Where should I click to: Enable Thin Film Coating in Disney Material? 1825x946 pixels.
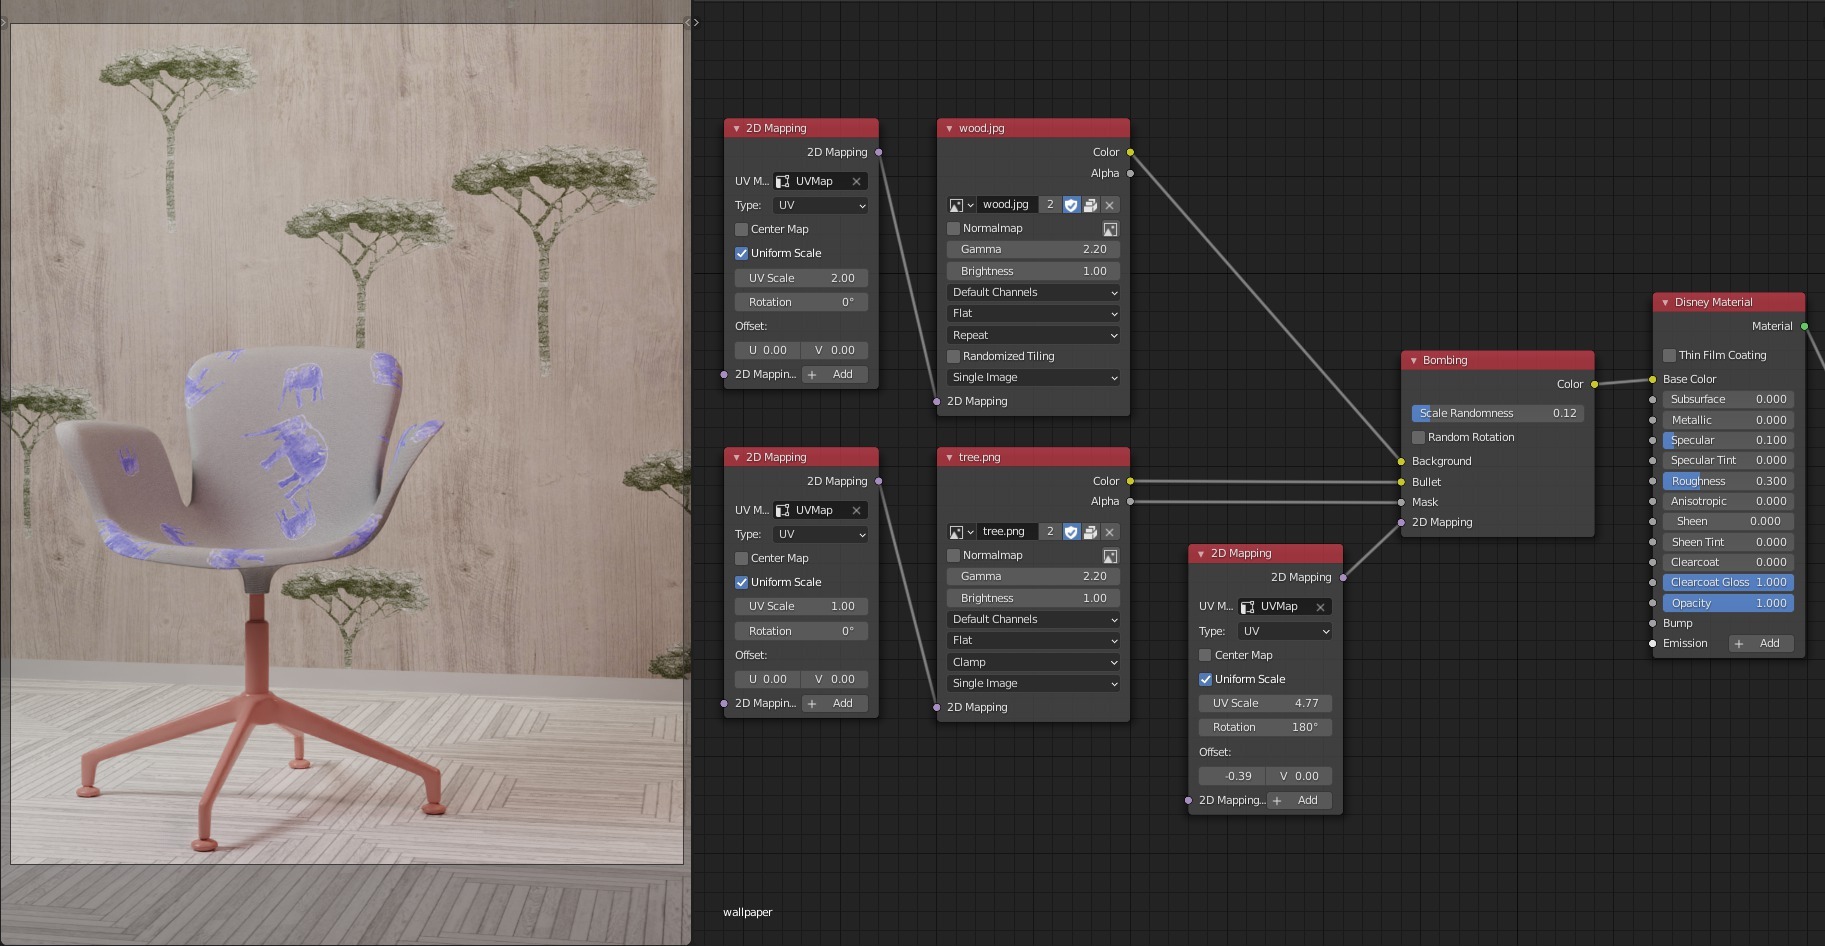pos(1669,355)
